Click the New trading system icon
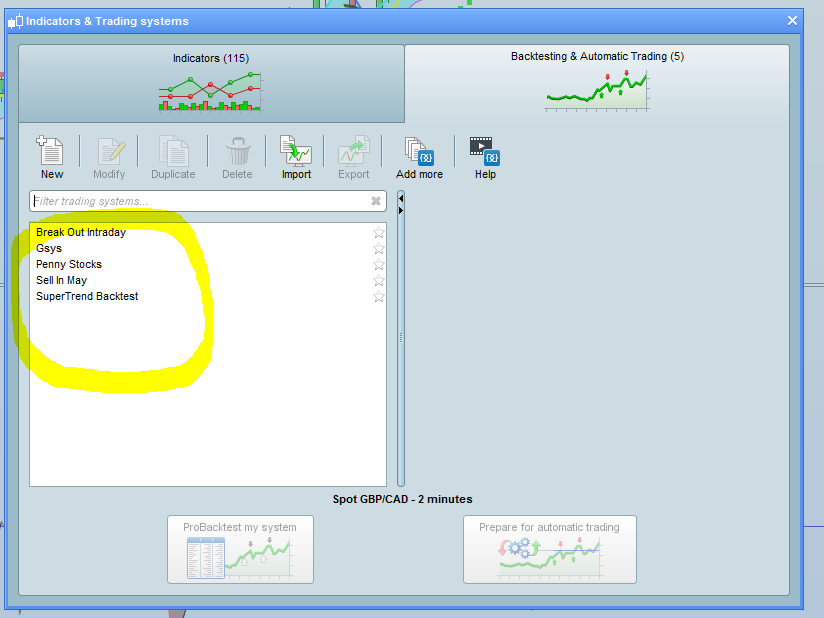824x618 pixels. pyautogui.click(x=50, y=151)
